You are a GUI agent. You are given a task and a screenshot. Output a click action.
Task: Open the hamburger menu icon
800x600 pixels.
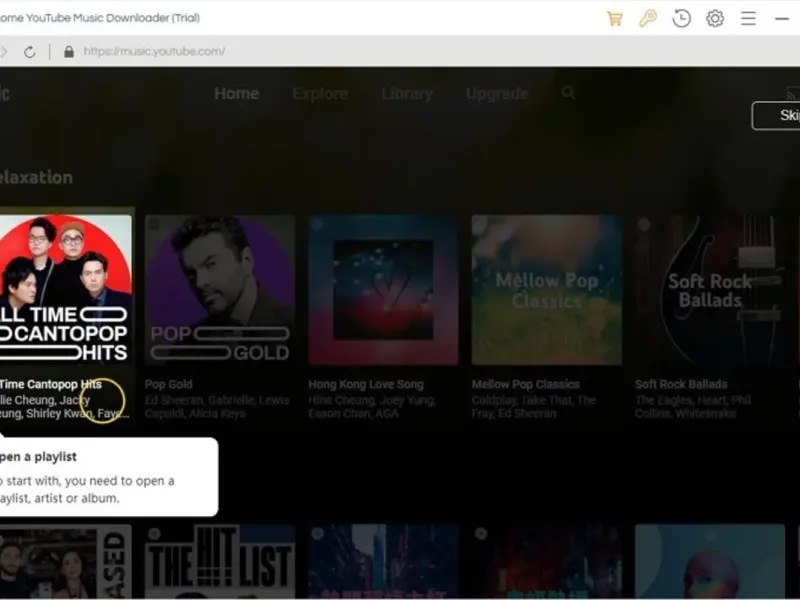[748, 18]
